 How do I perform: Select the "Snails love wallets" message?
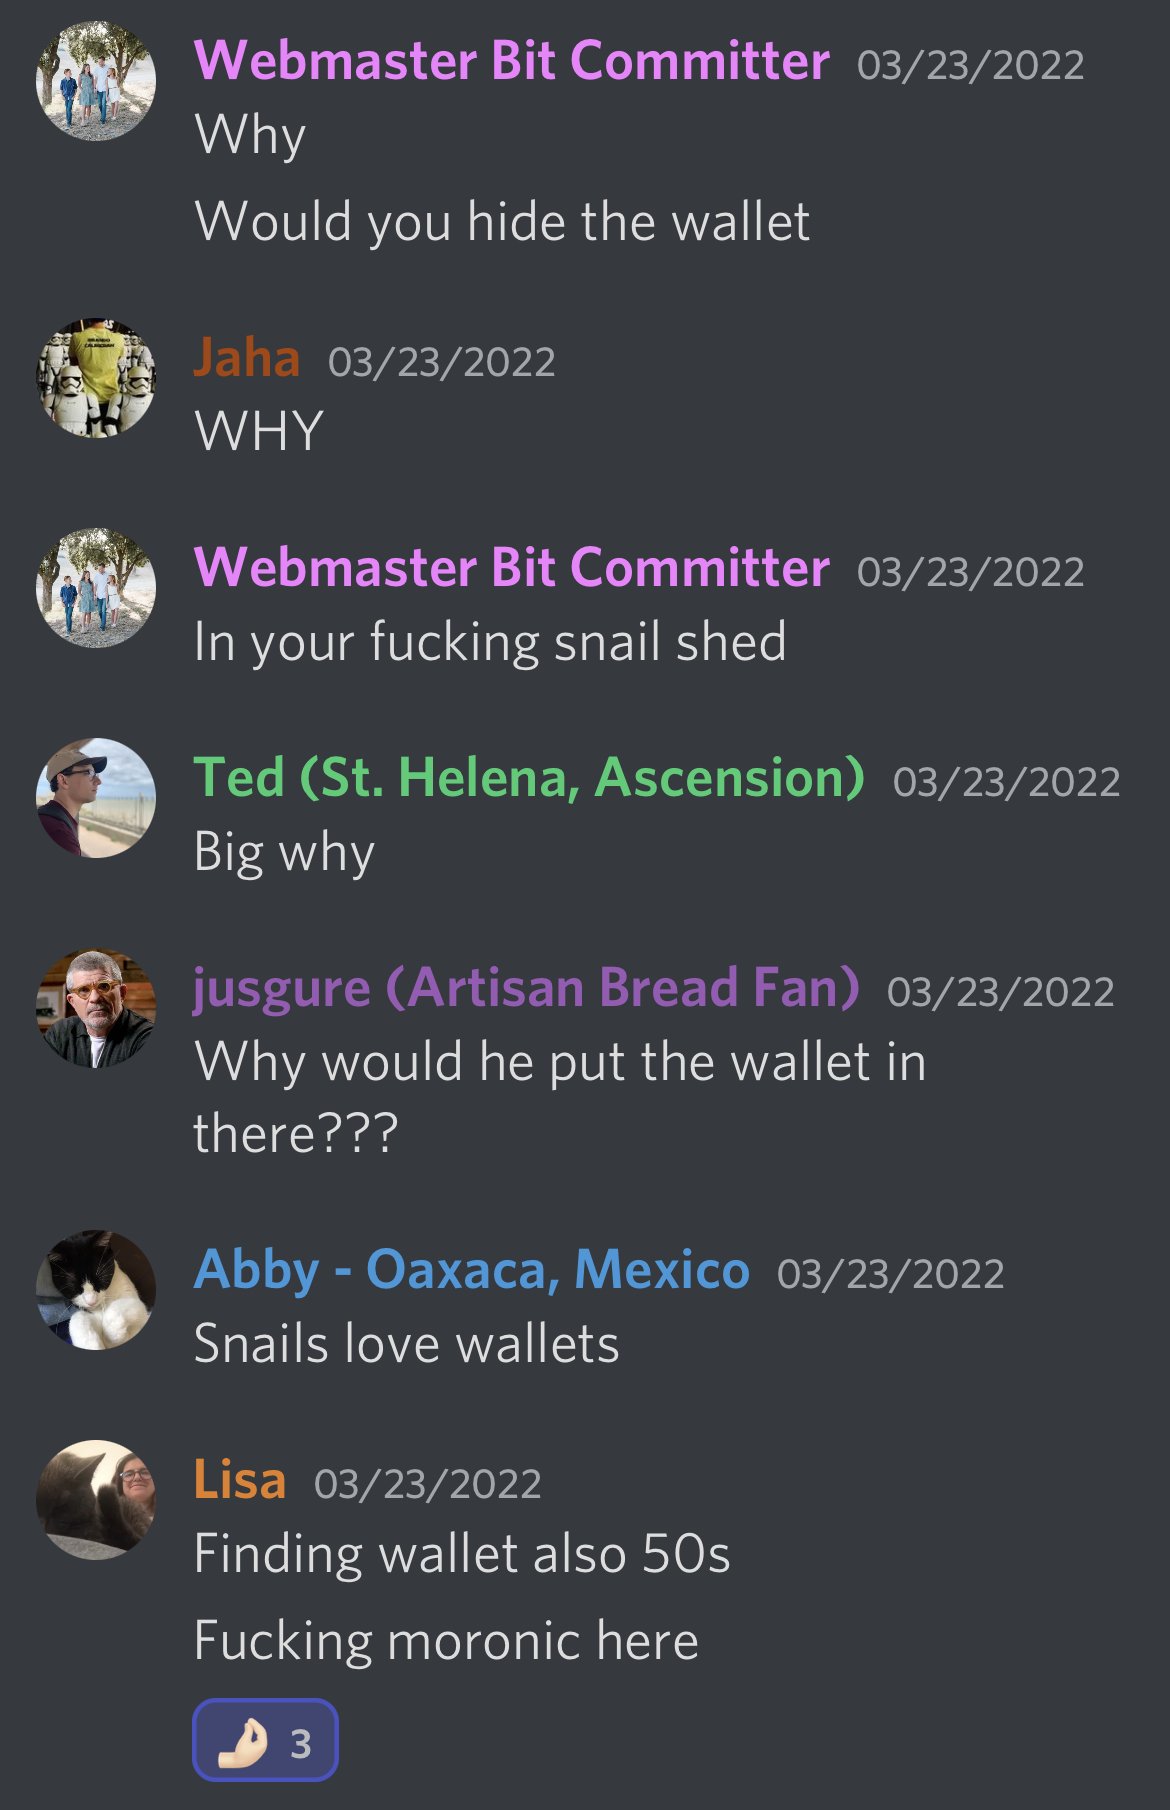[x=406, y=1343]
